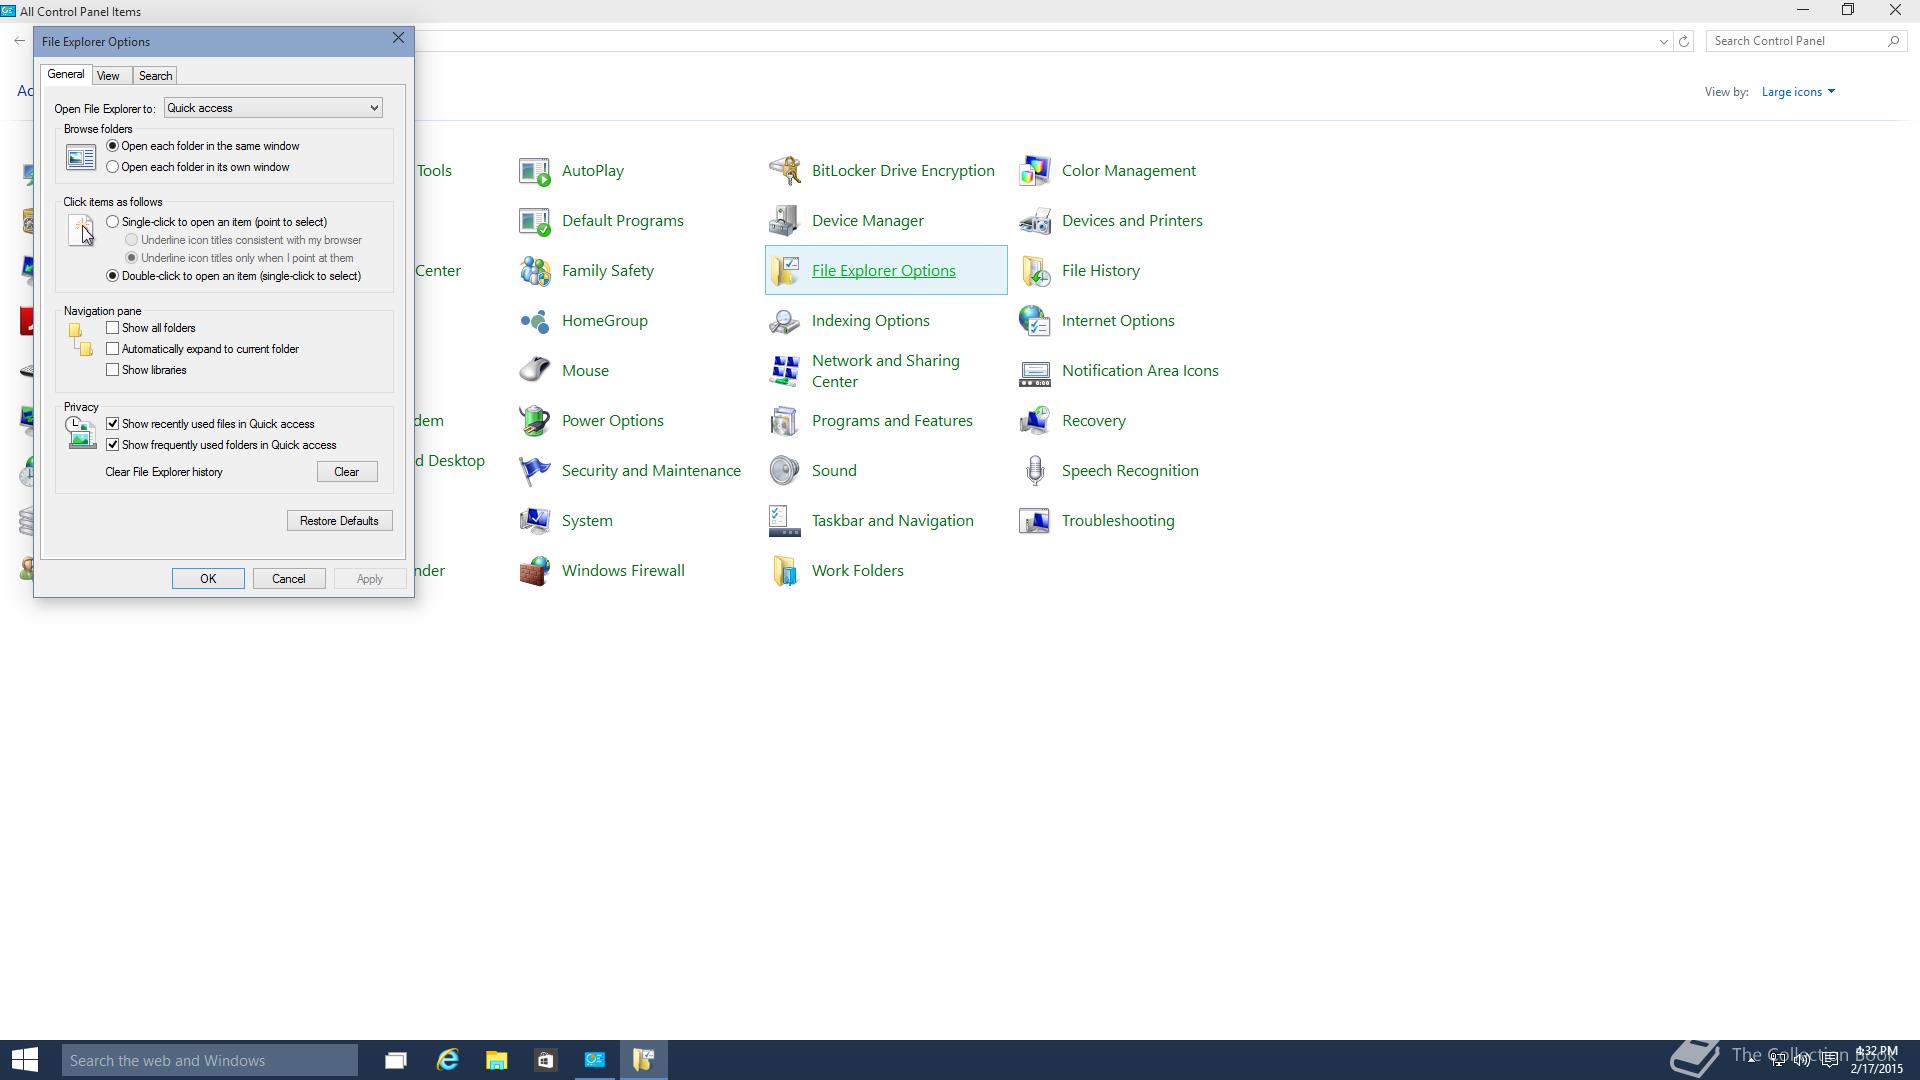Open the Windows Firewall link
The image size is (1920, 1080).
pos(623,571)
